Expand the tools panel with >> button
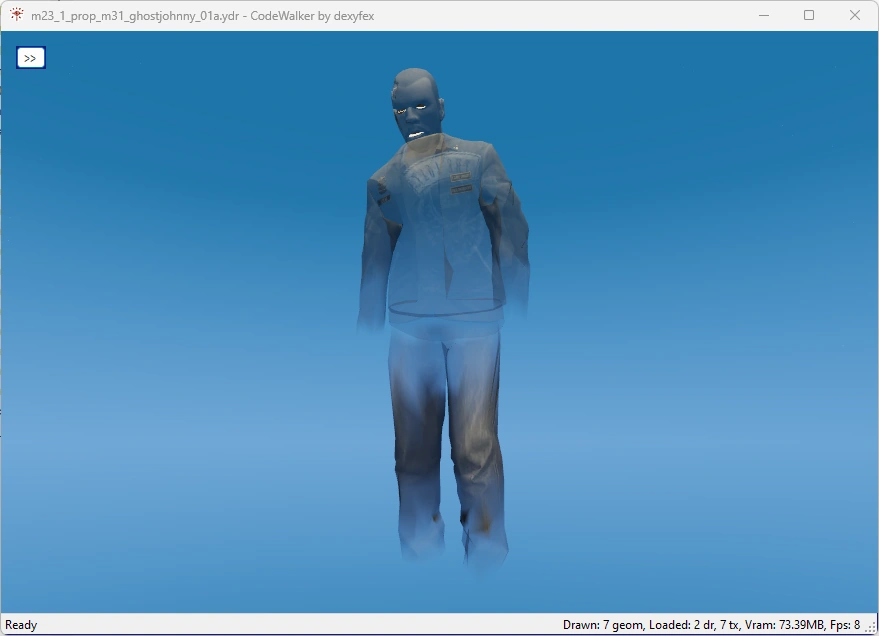 pyautogui.click(x=31, y=58)
